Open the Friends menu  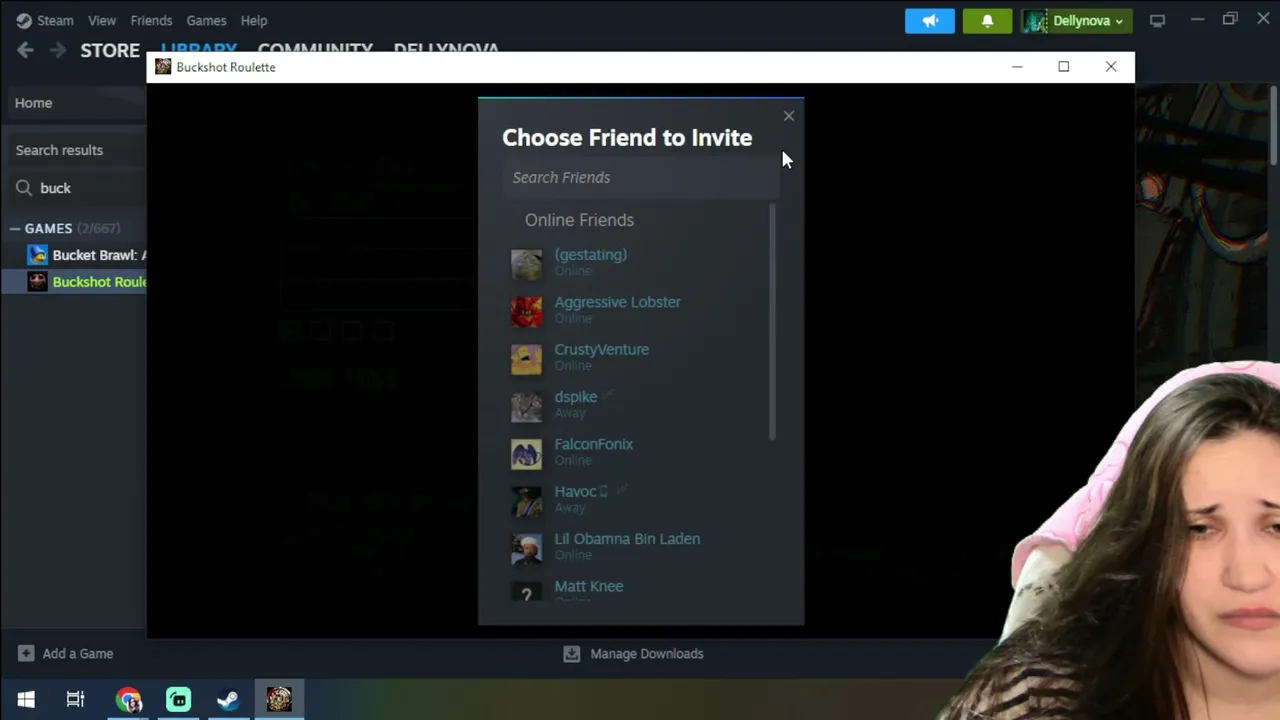151,20
